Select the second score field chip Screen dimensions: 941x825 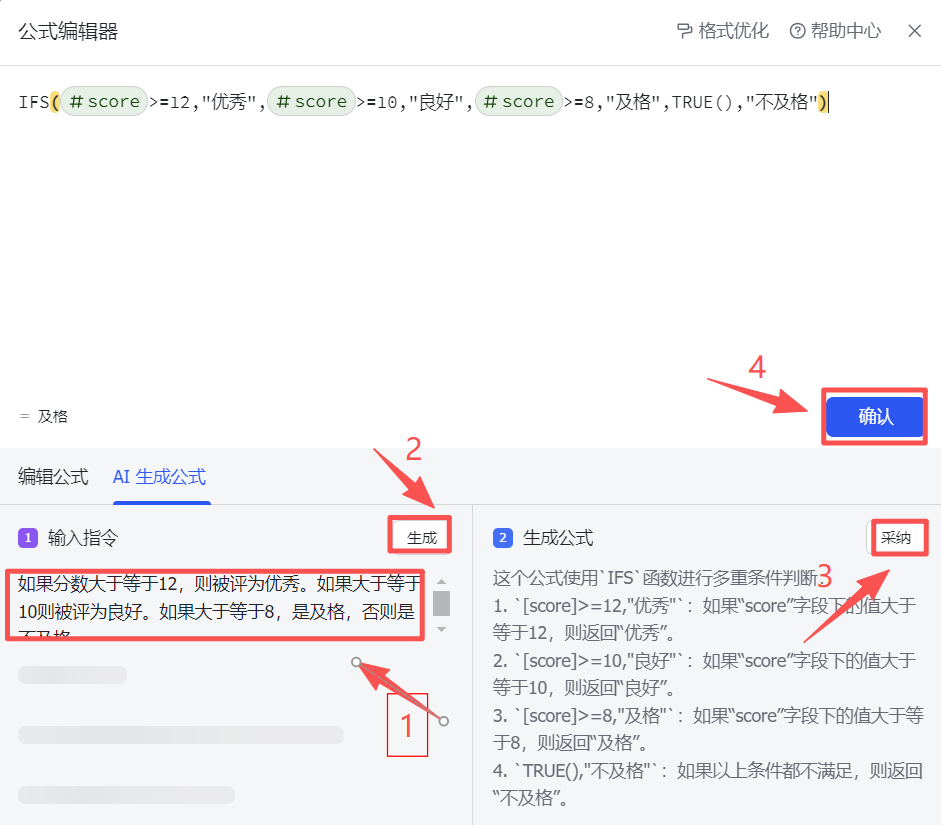[311, 101]
